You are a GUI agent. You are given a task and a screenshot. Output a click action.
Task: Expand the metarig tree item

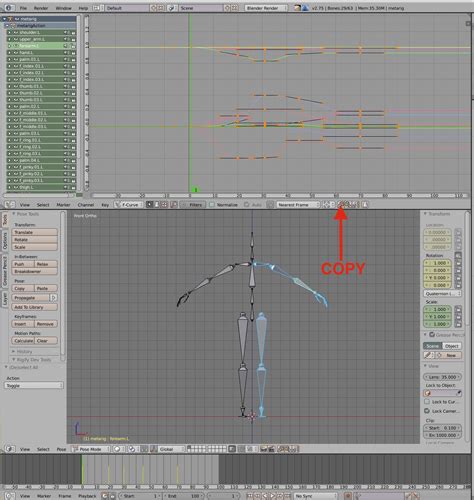click(4, 19)
